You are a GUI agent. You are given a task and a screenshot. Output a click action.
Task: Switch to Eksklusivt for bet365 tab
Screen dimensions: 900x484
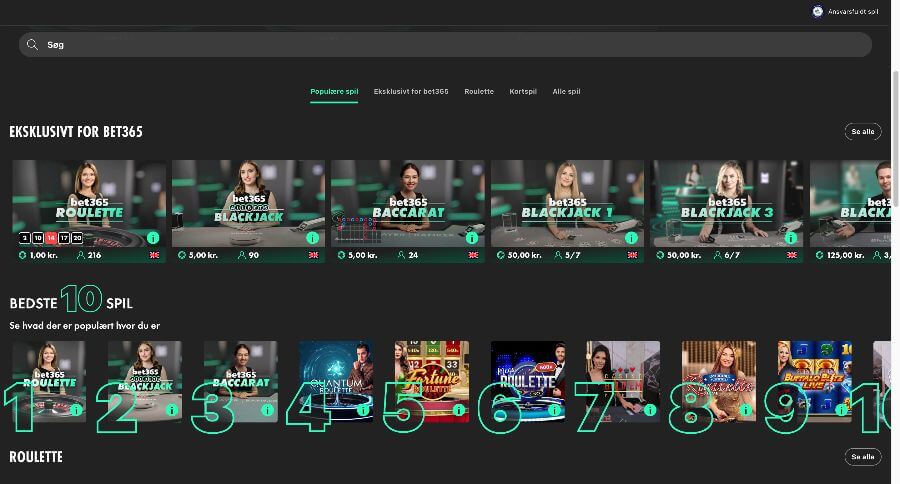click(x=411, y=91)
